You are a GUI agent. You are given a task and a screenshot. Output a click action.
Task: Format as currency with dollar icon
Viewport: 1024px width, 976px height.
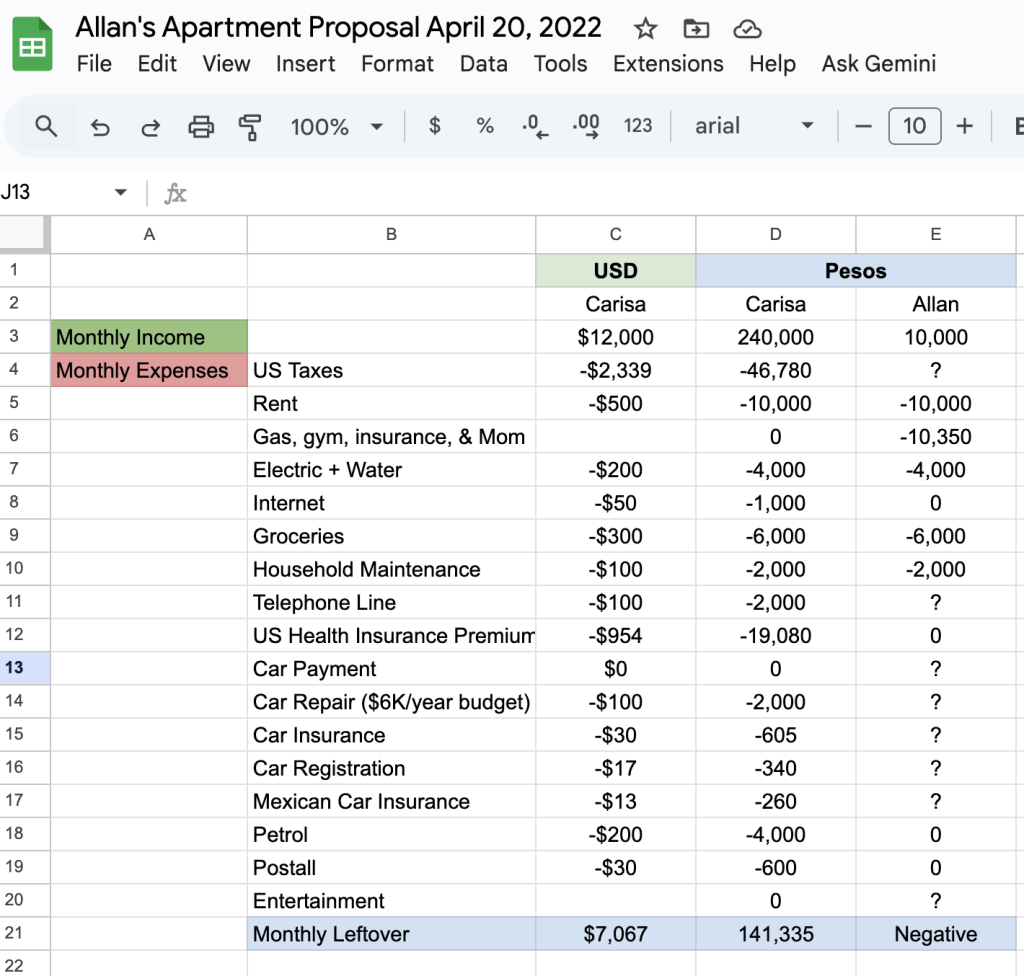pyautogui.click(x=434, y=126)
